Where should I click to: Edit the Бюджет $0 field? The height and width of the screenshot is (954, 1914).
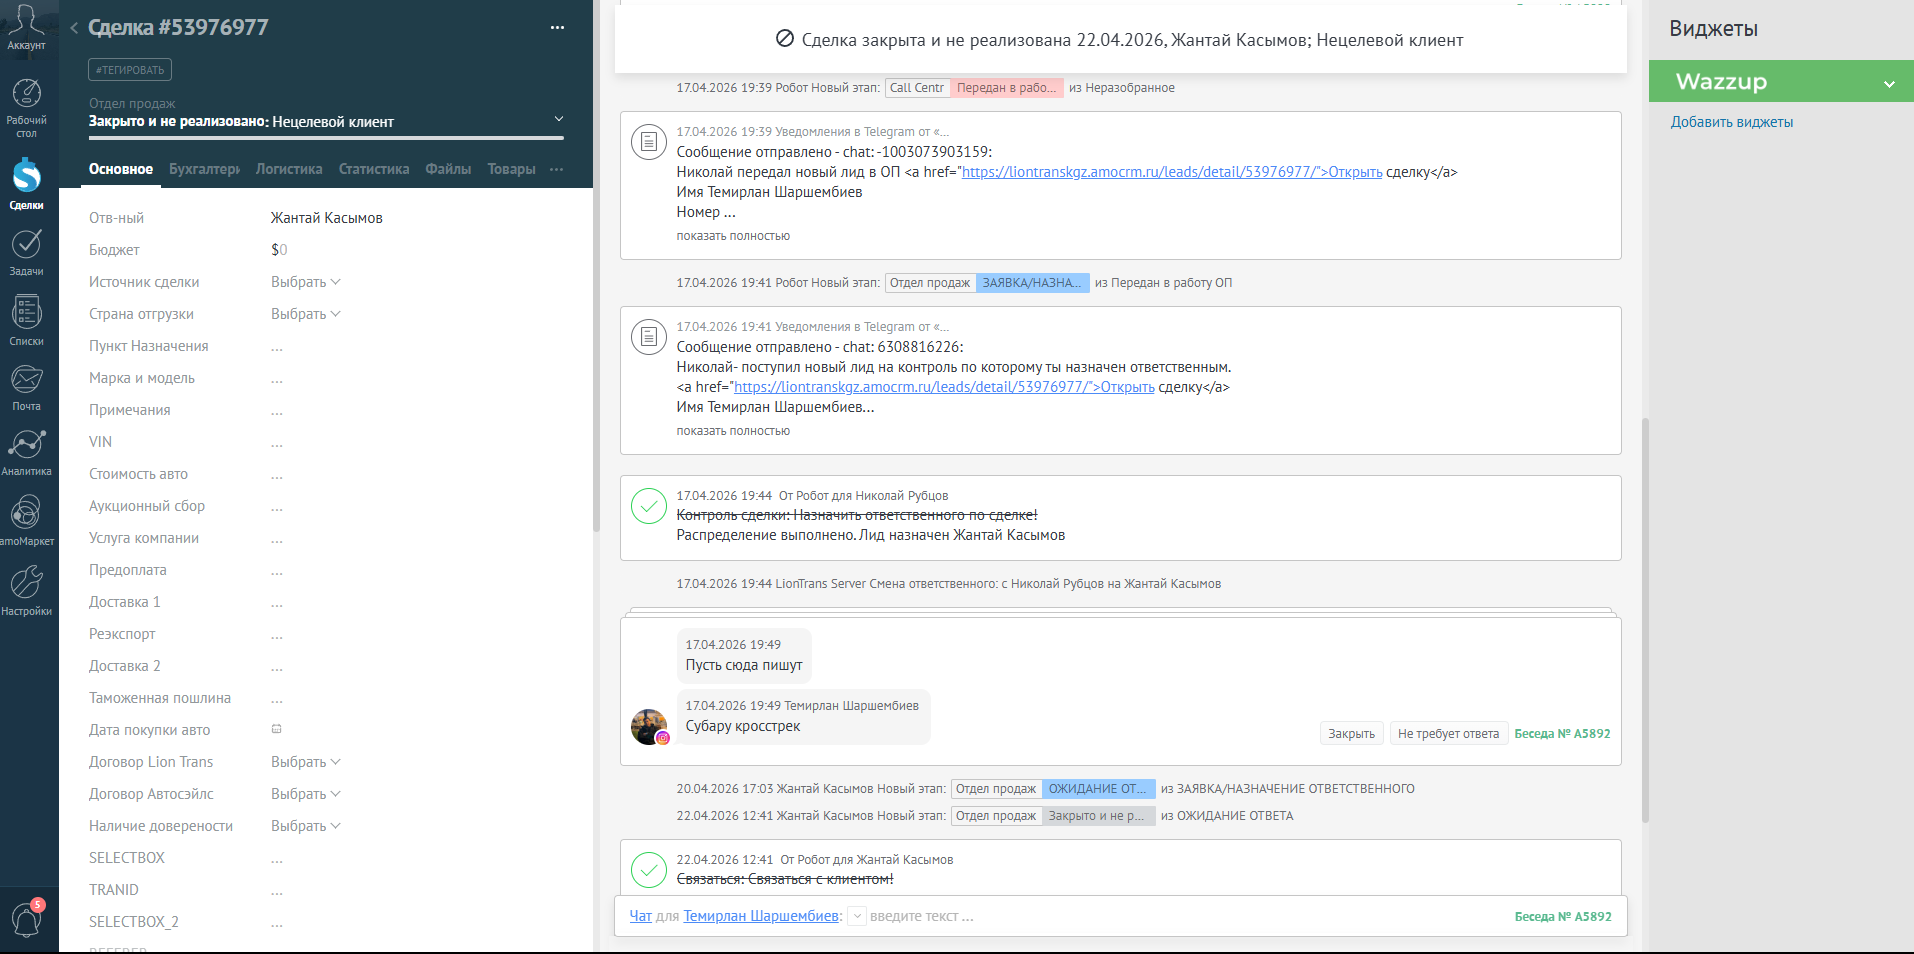coord(279,250)
